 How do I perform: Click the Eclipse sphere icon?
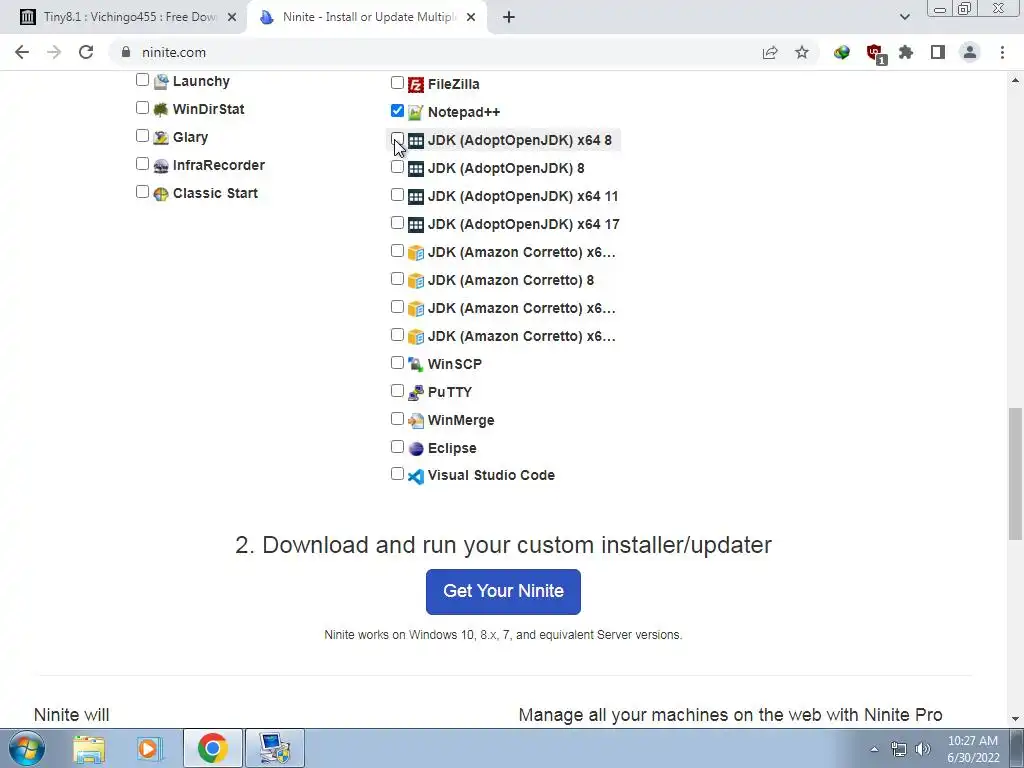(x=416, y=449)
